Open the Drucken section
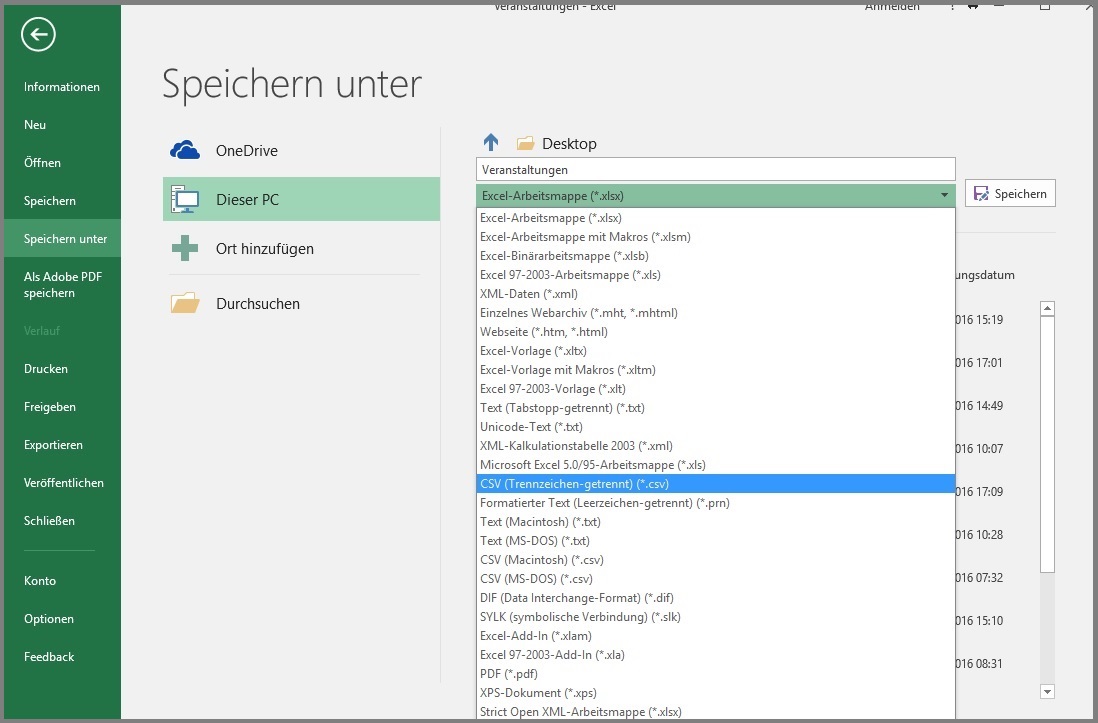 45,368
